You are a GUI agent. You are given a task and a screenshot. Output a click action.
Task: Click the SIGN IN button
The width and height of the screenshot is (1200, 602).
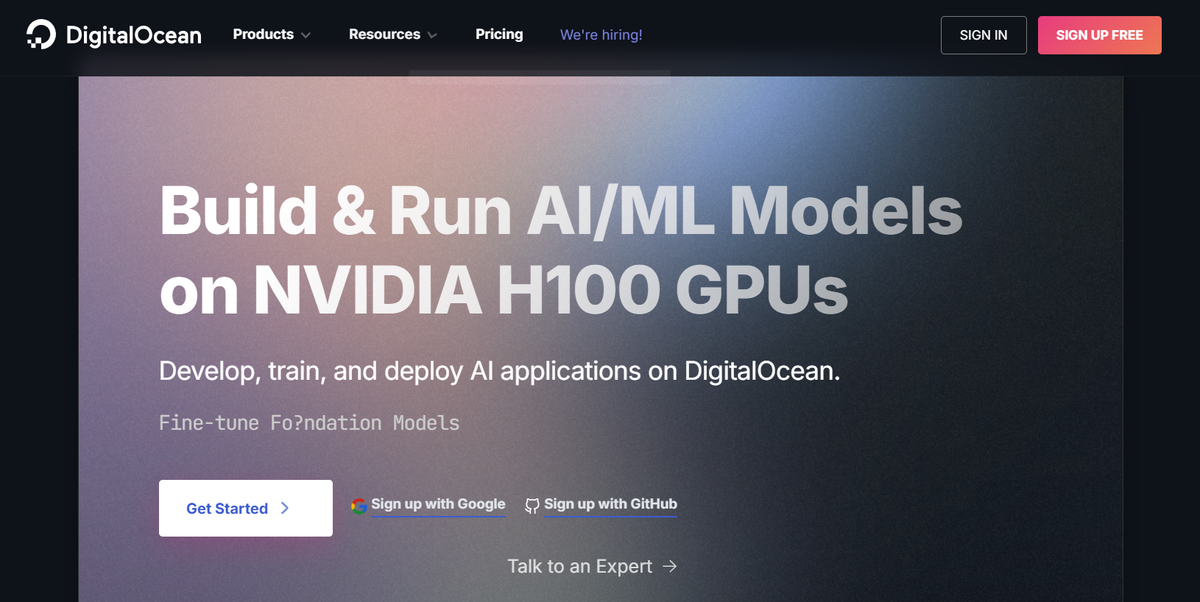(983, 35)
